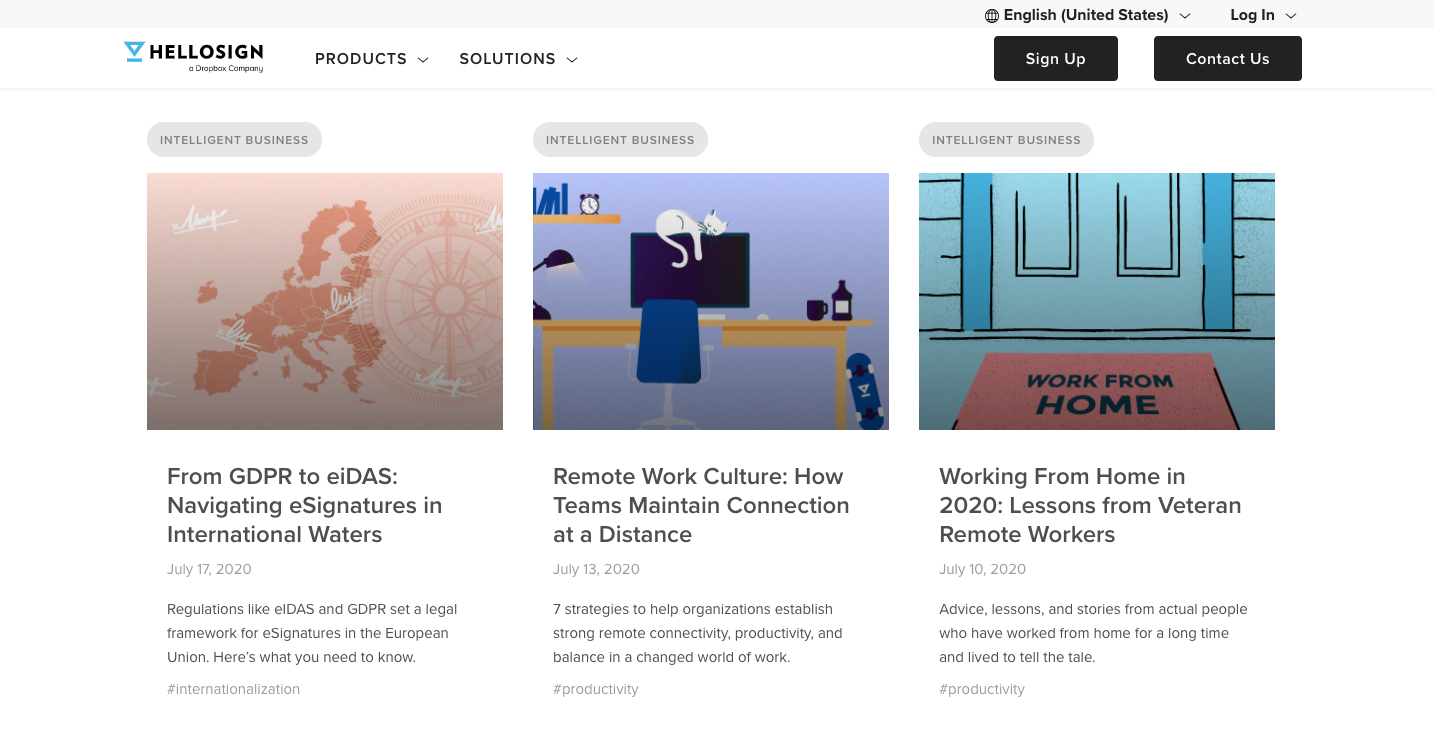Open the SOLUTIONS menu
The image size is (1434, 740).
[507, 59]
